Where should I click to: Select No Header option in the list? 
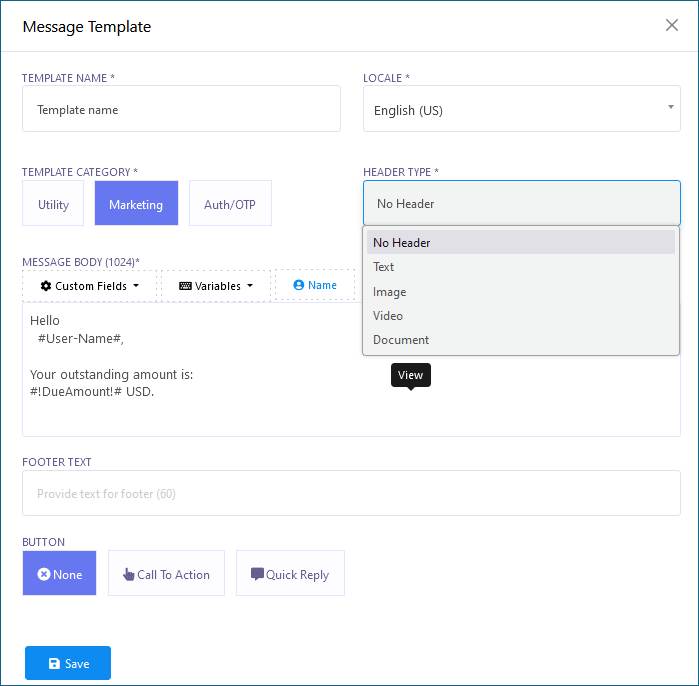click(402, 243)
